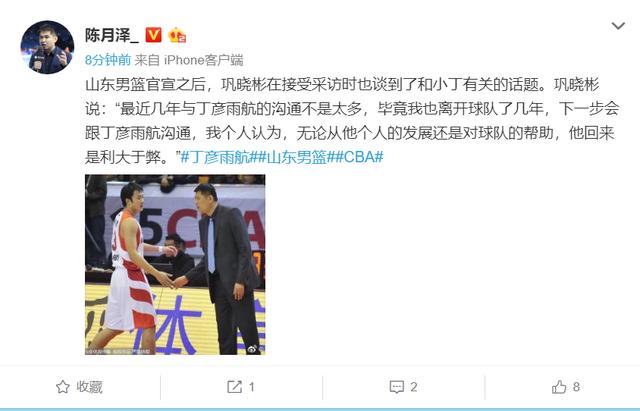The width and height of the screenshot is (640, 411).
Task: Click the thumbs-up like icon
Action: pyautogui.click(x=559, y=387)
